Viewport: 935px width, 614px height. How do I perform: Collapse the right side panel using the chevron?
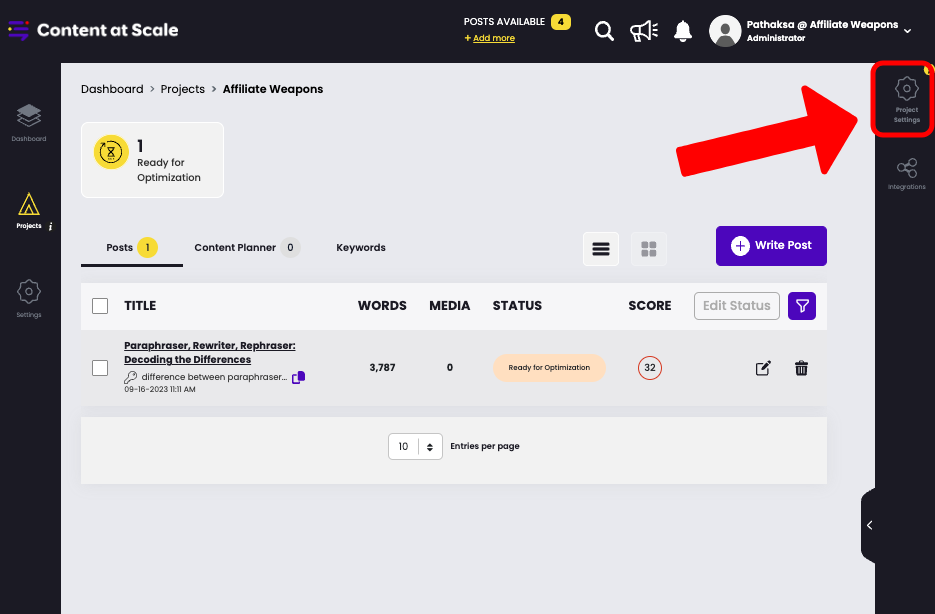pyautogui.click(x=868, y=525)
